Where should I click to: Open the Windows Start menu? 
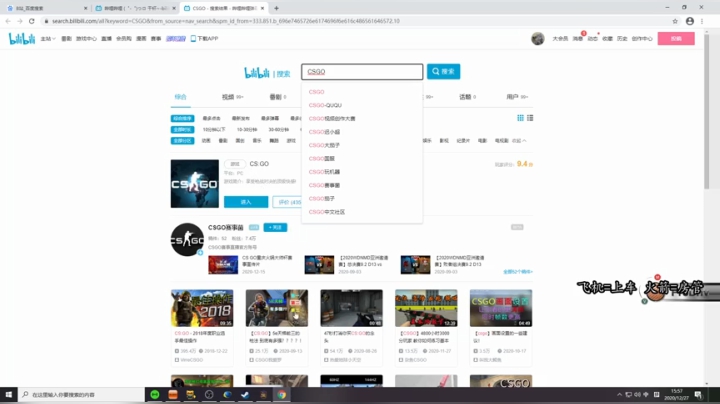tap(8, 394)
